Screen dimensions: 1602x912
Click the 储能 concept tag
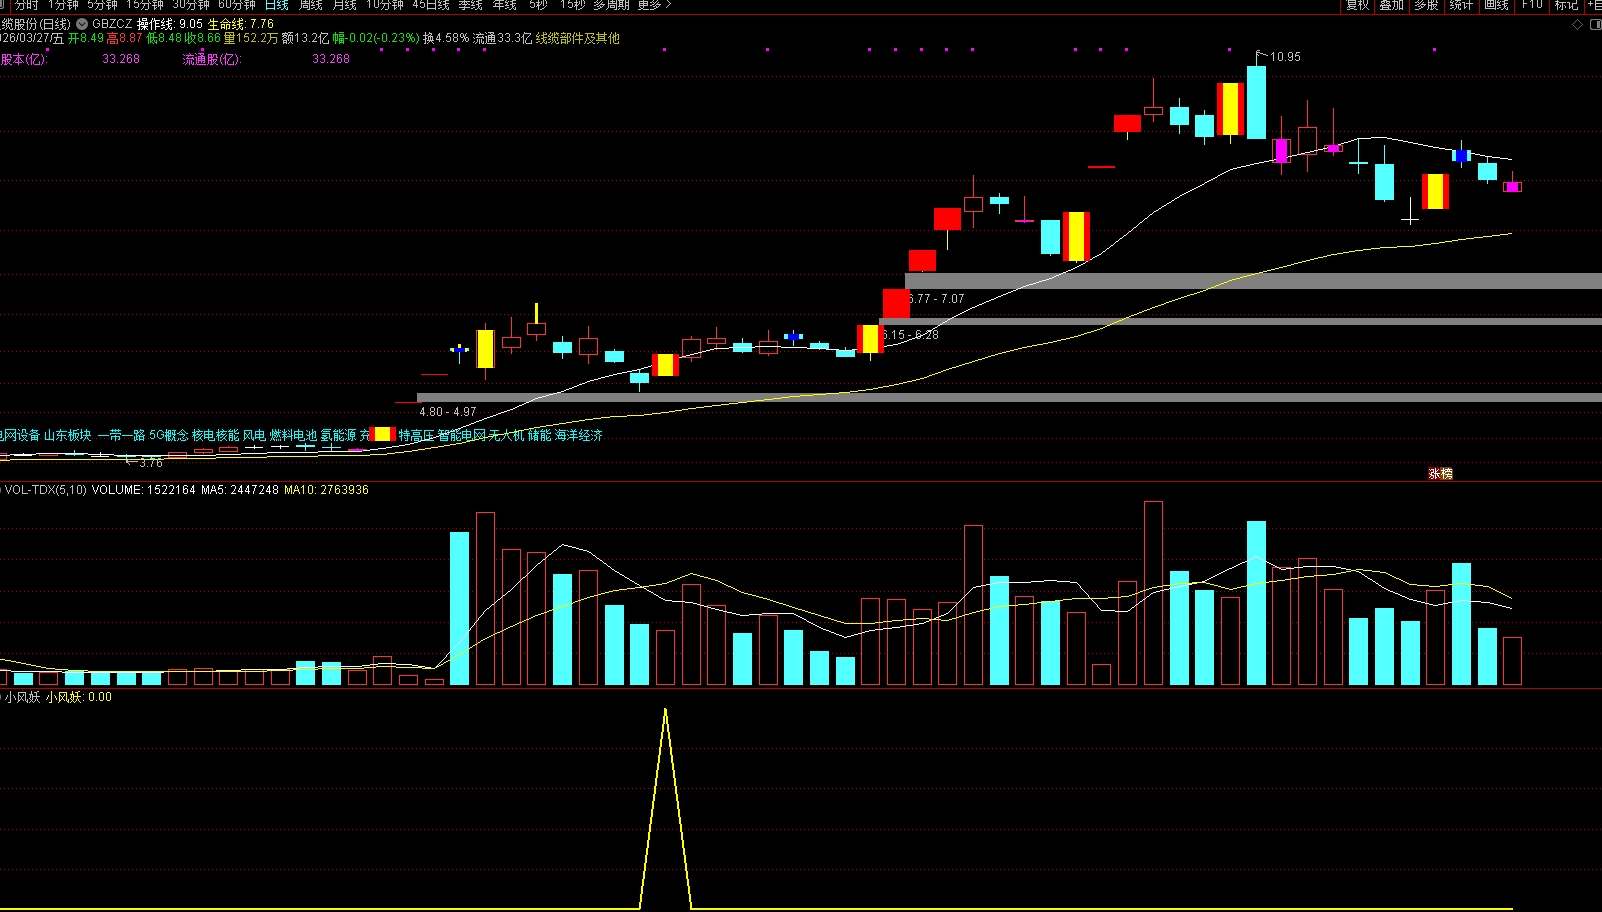click(x=540, y=436)
